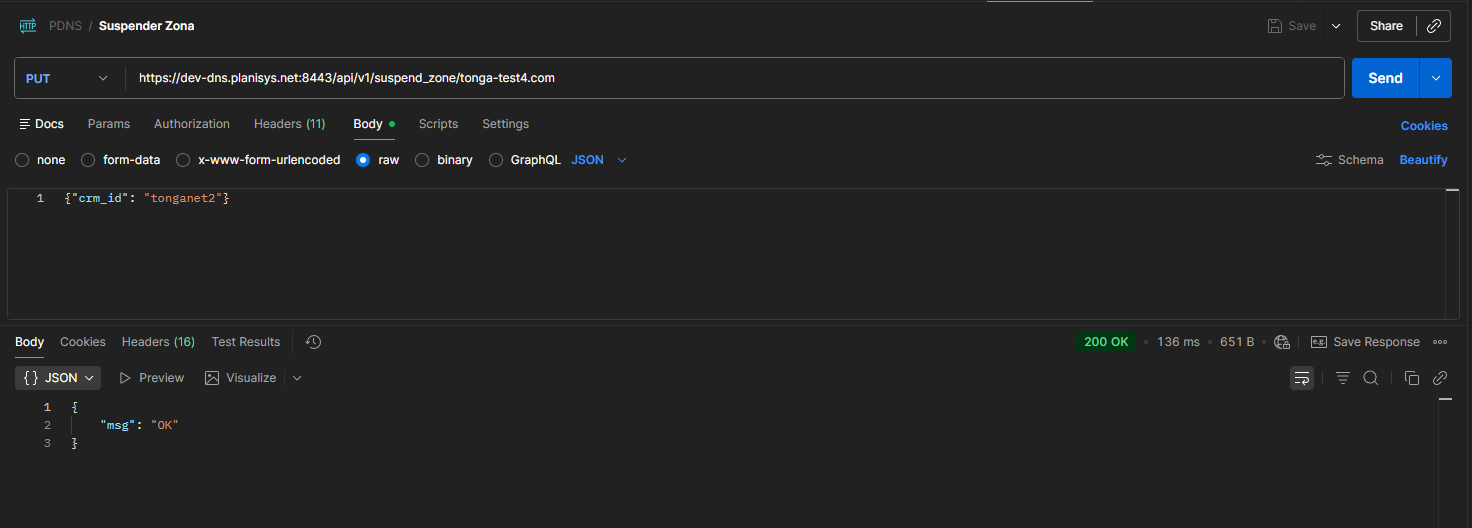Expand Visualize options chevron
The width and height of the screenshot is (1472, 528).
[297, 378]
